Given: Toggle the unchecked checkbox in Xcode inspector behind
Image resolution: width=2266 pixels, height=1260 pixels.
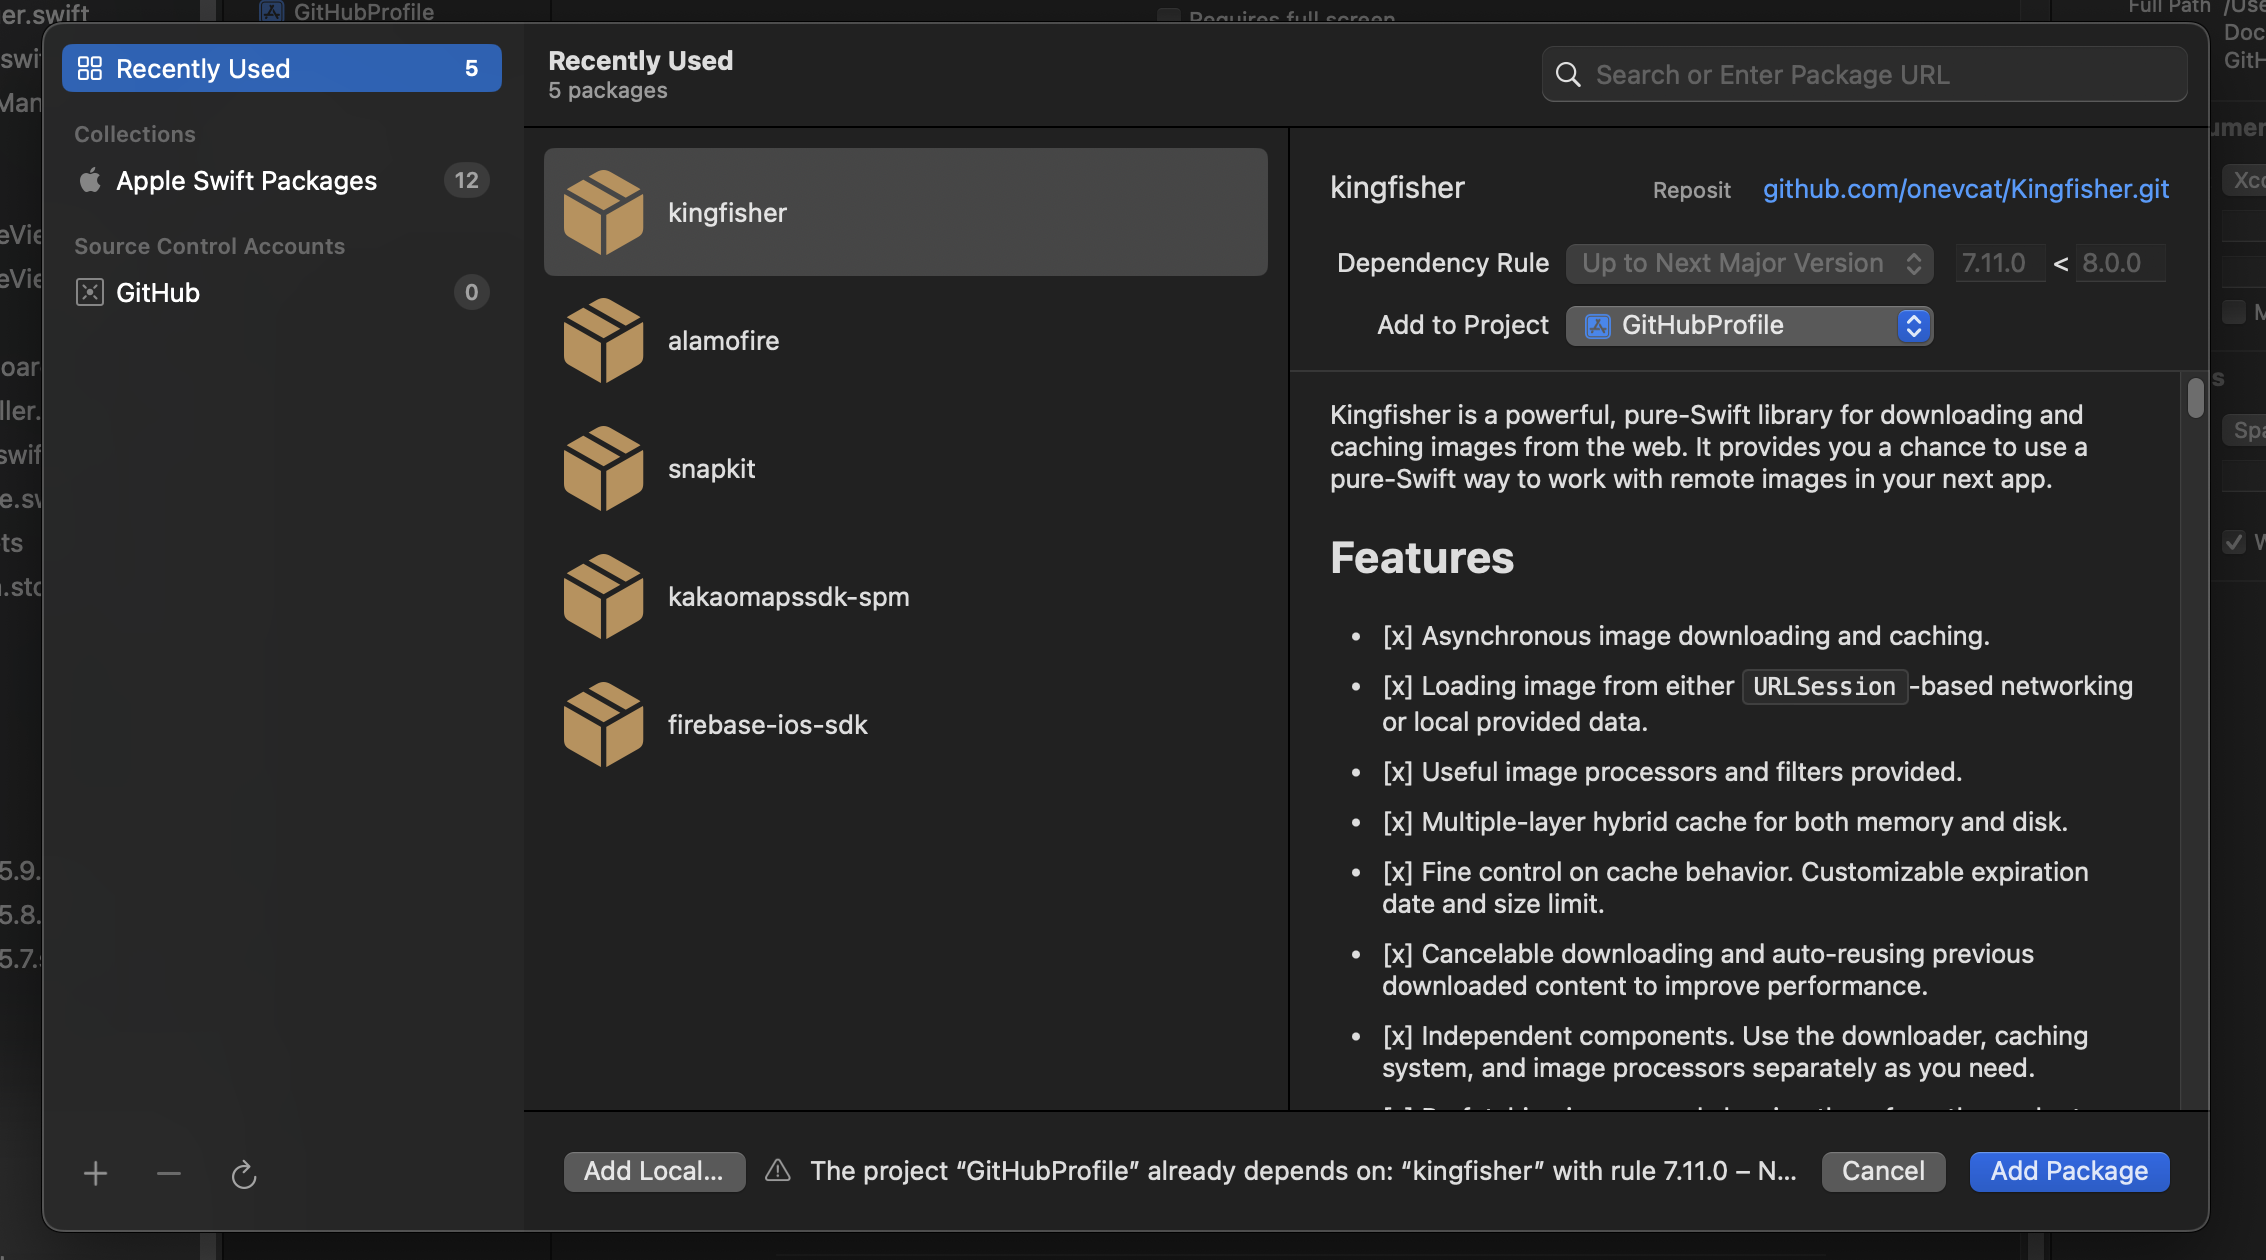Looking at the screenshot, I should click(x=2234, y=312).
